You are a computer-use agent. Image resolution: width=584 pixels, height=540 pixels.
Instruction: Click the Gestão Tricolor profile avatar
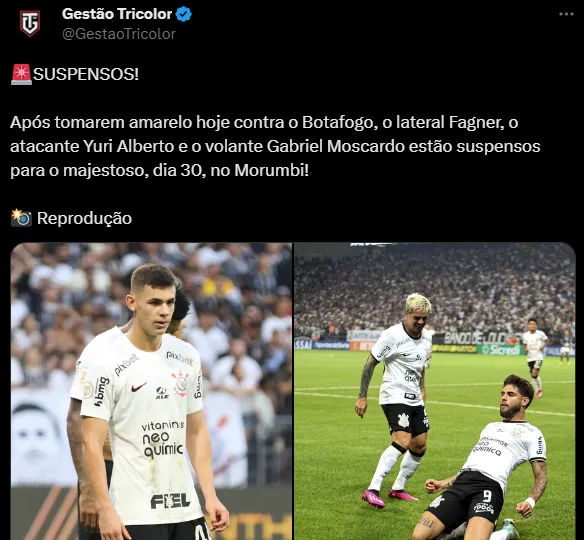[30, 23]
